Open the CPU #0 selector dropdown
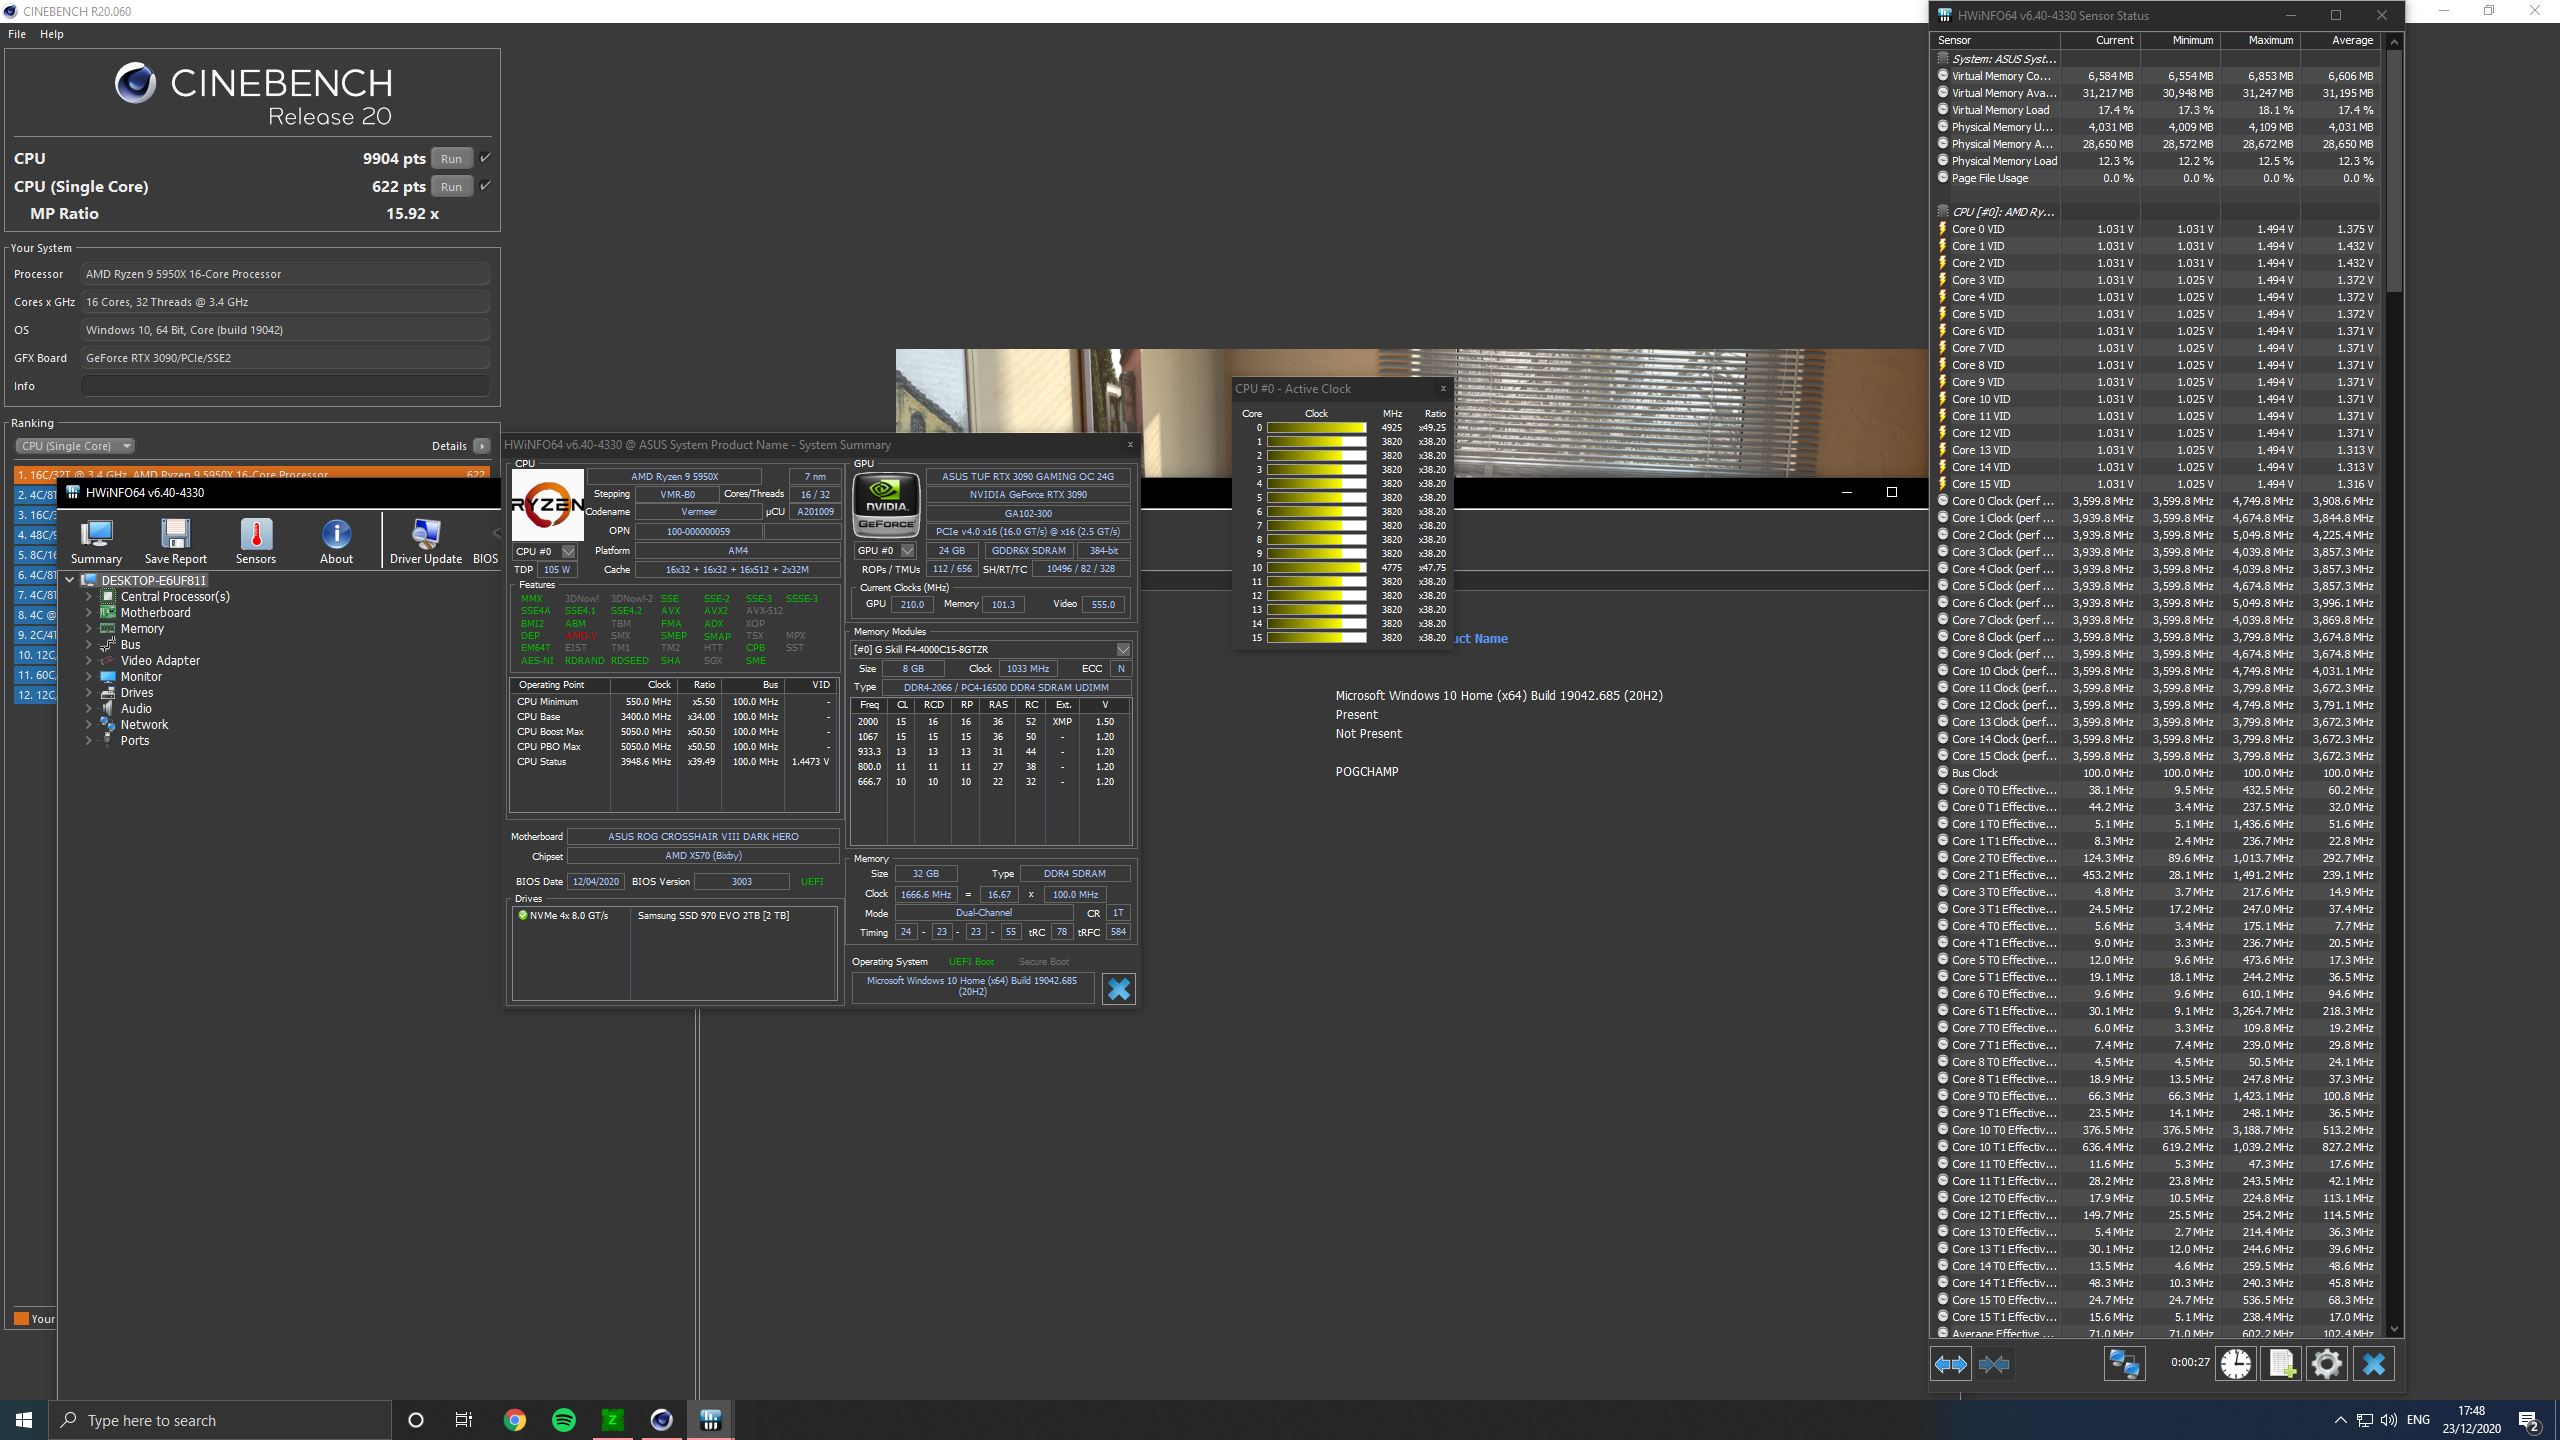This screenshot has height=1440, width=2560. [x=568, y=552]
